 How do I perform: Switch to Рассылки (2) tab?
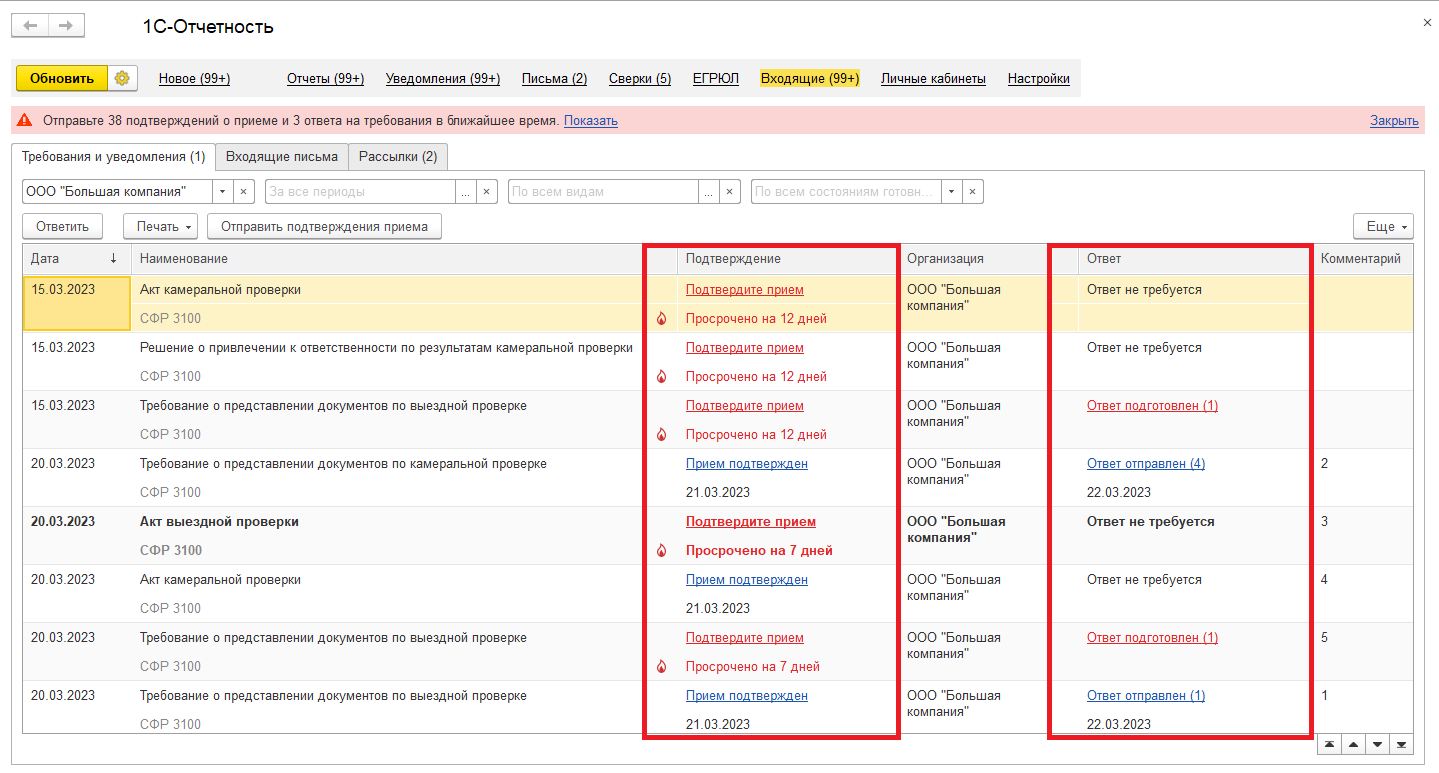point(398,157)
